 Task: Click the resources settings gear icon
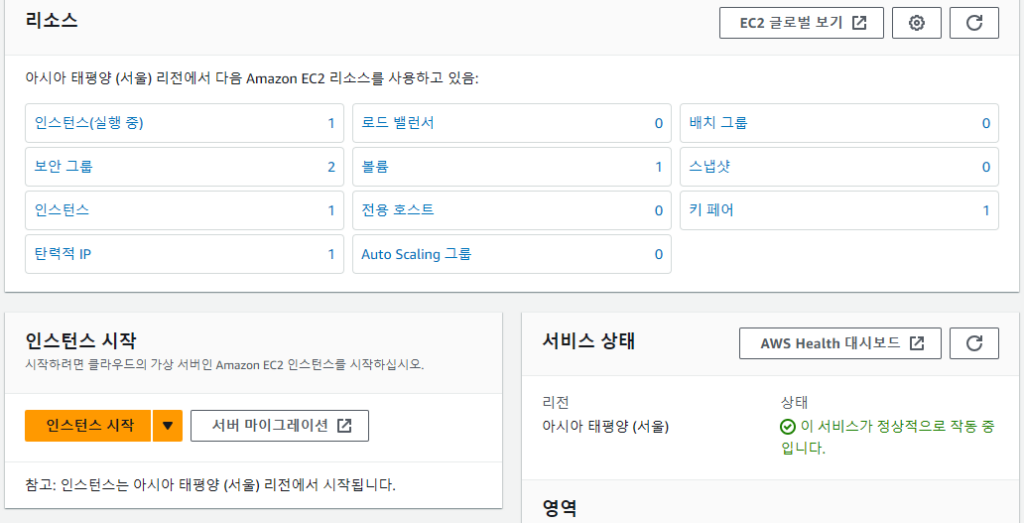click(x=916, y=22)
